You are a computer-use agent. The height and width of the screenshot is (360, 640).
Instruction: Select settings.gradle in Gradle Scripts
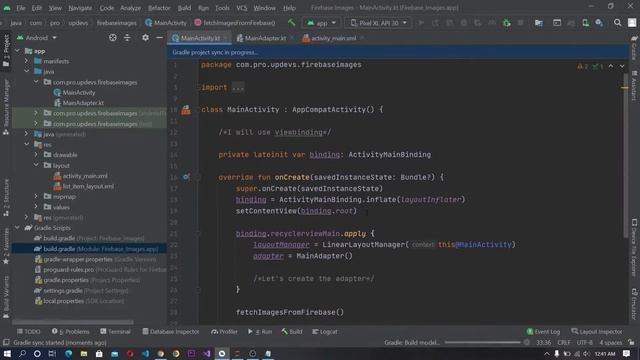coord(81,291)
